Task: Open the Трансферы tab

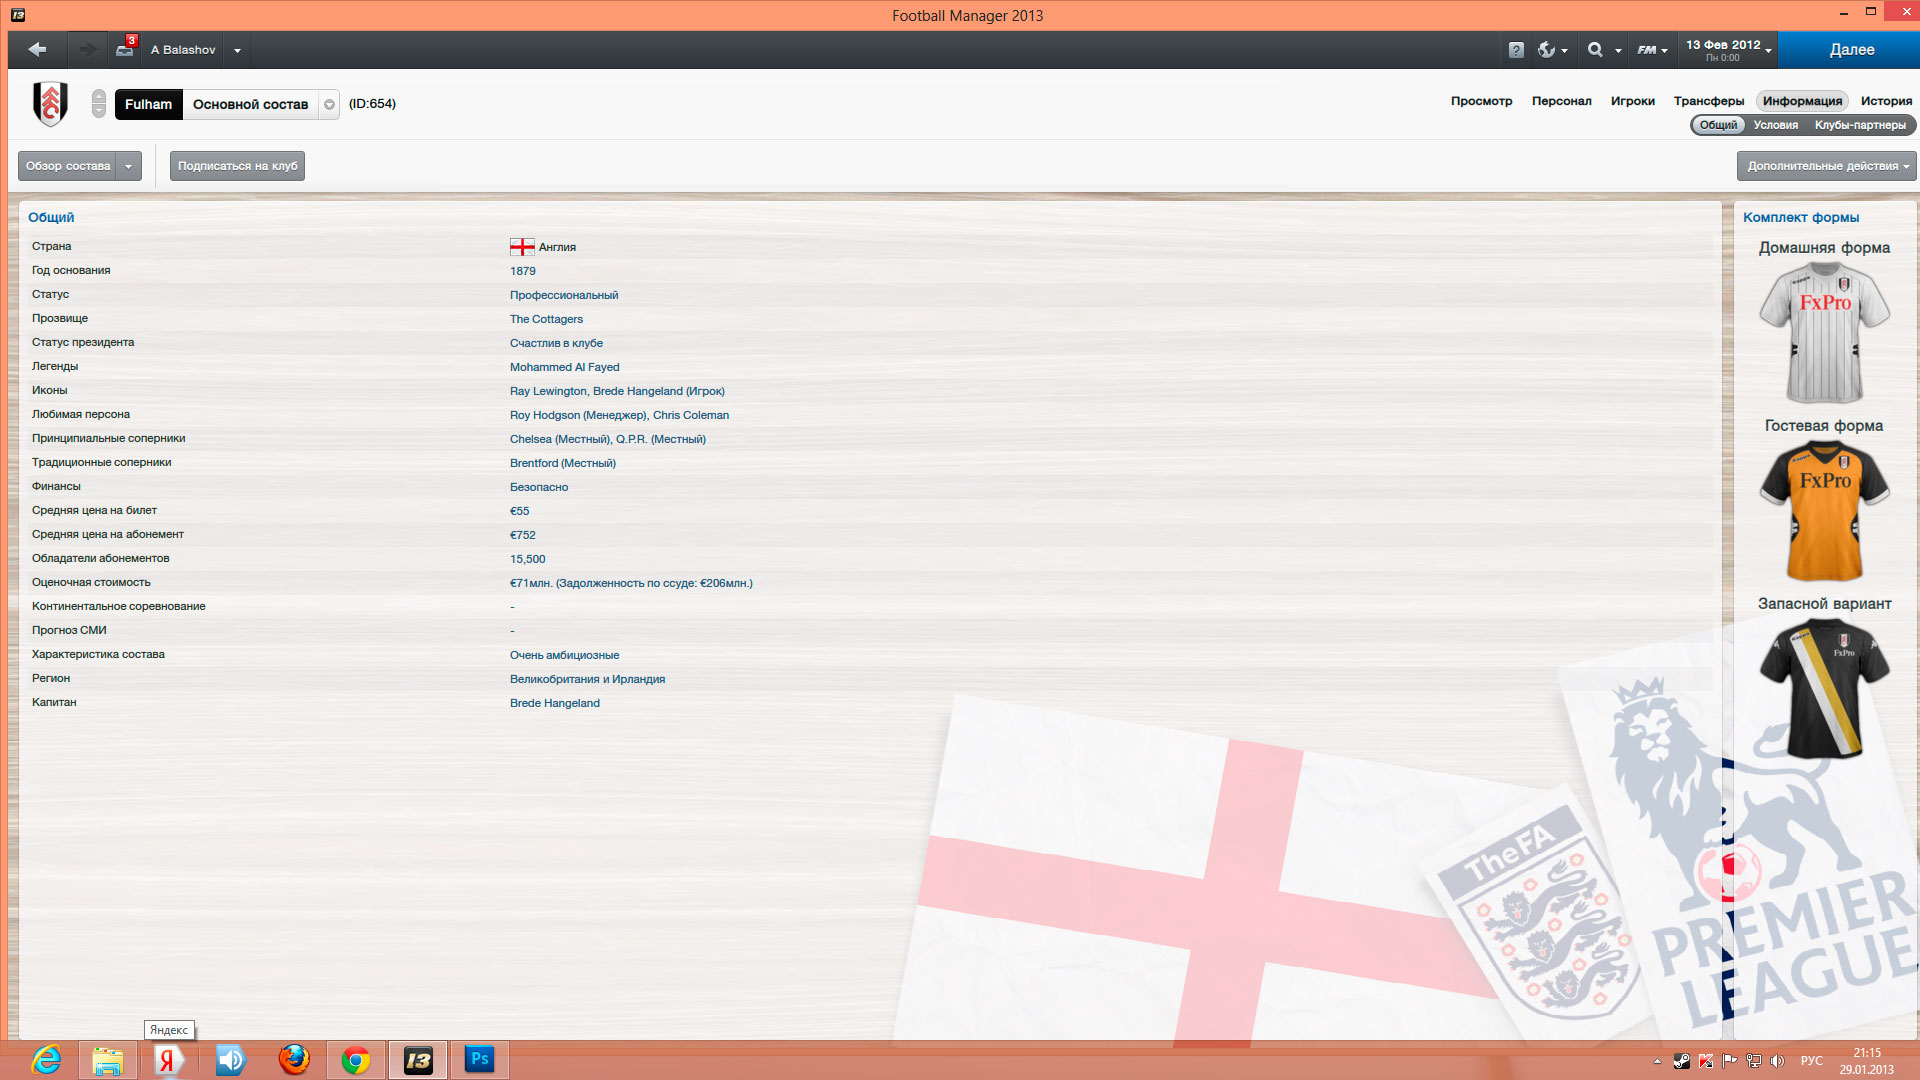Action: click(1708, 101)
